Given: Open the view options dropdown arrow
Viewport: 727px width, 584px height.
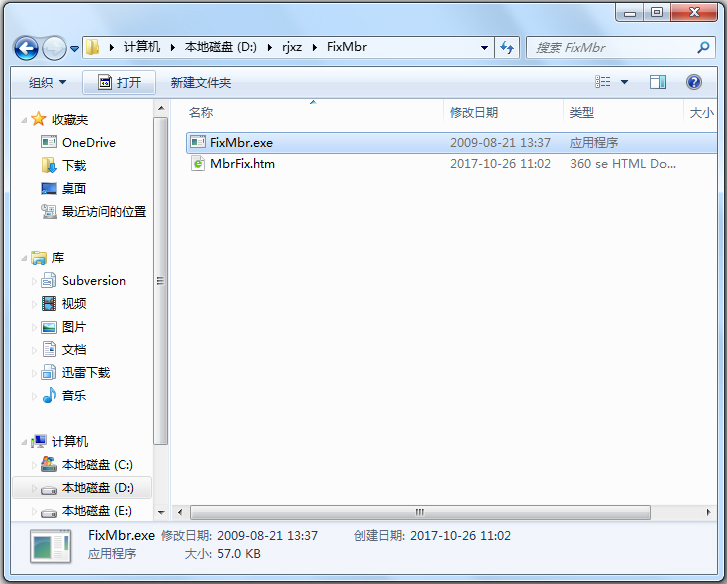Looking at the screenshot, I should click(x=624, y=82).
